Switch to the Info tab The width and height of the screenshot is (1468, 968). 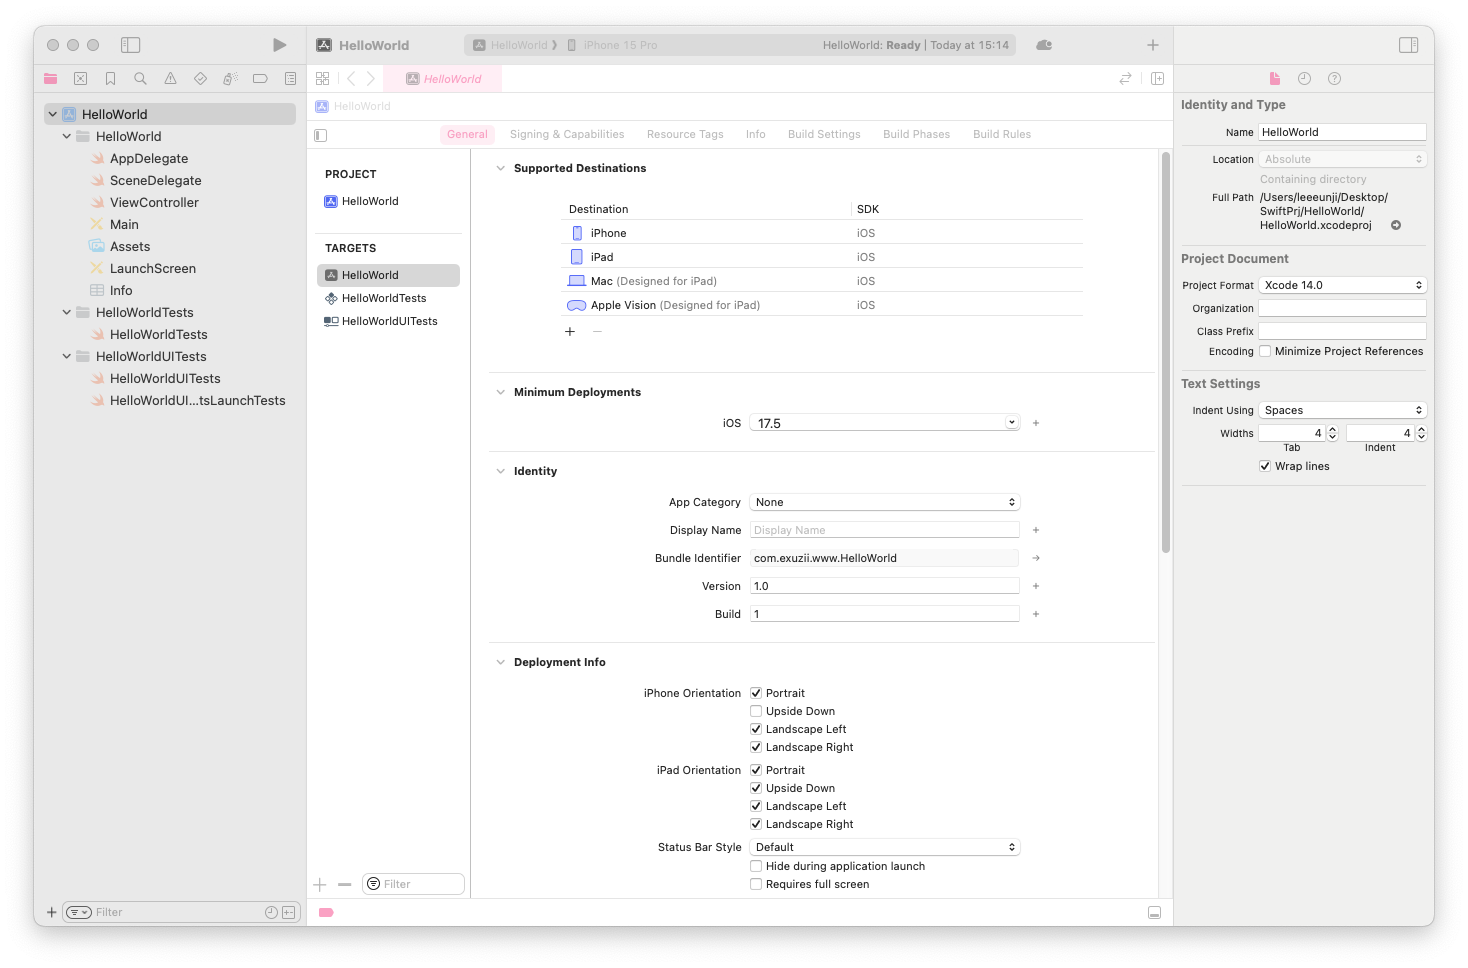(x=756, y=134)
